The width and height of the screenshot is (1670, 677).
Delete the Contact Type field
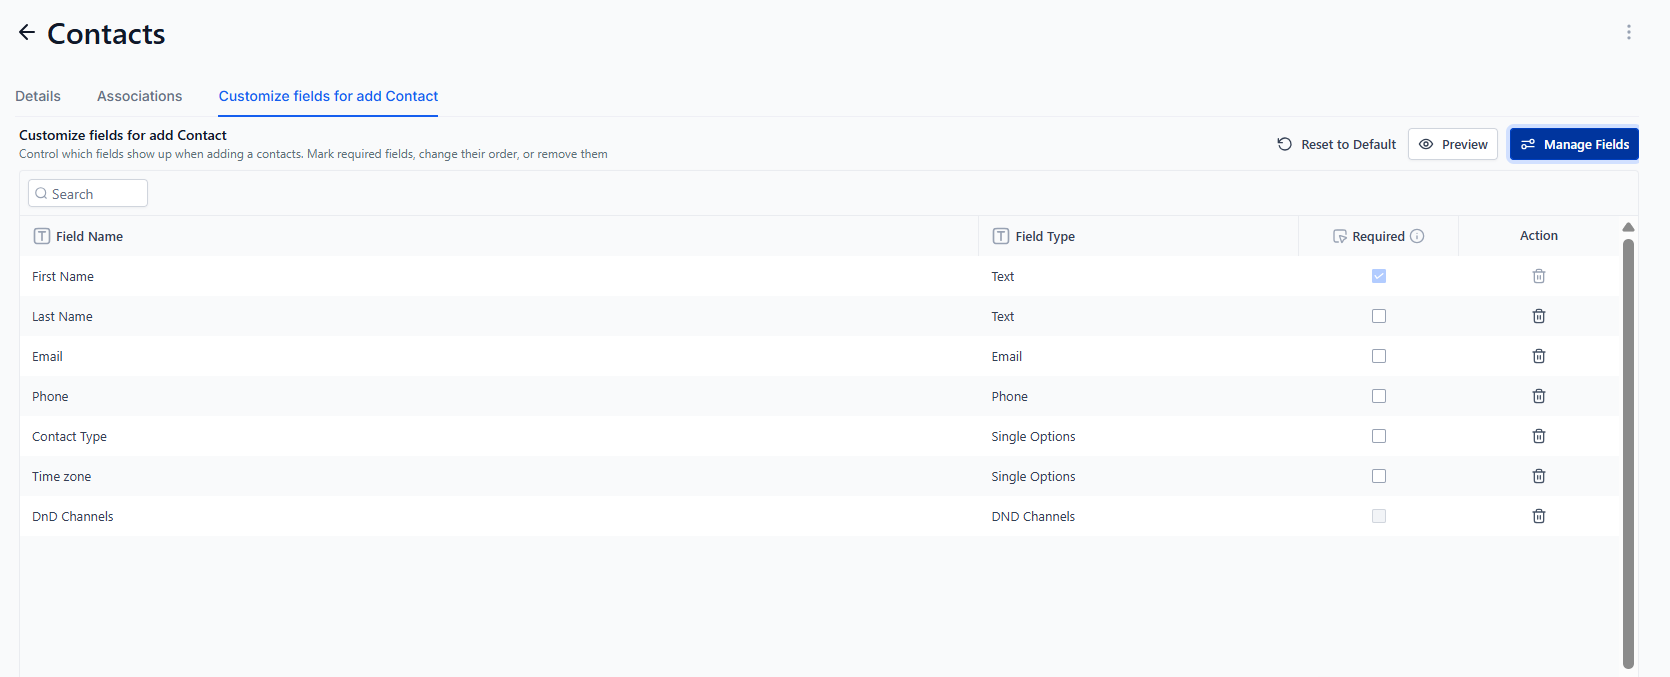1539,436
